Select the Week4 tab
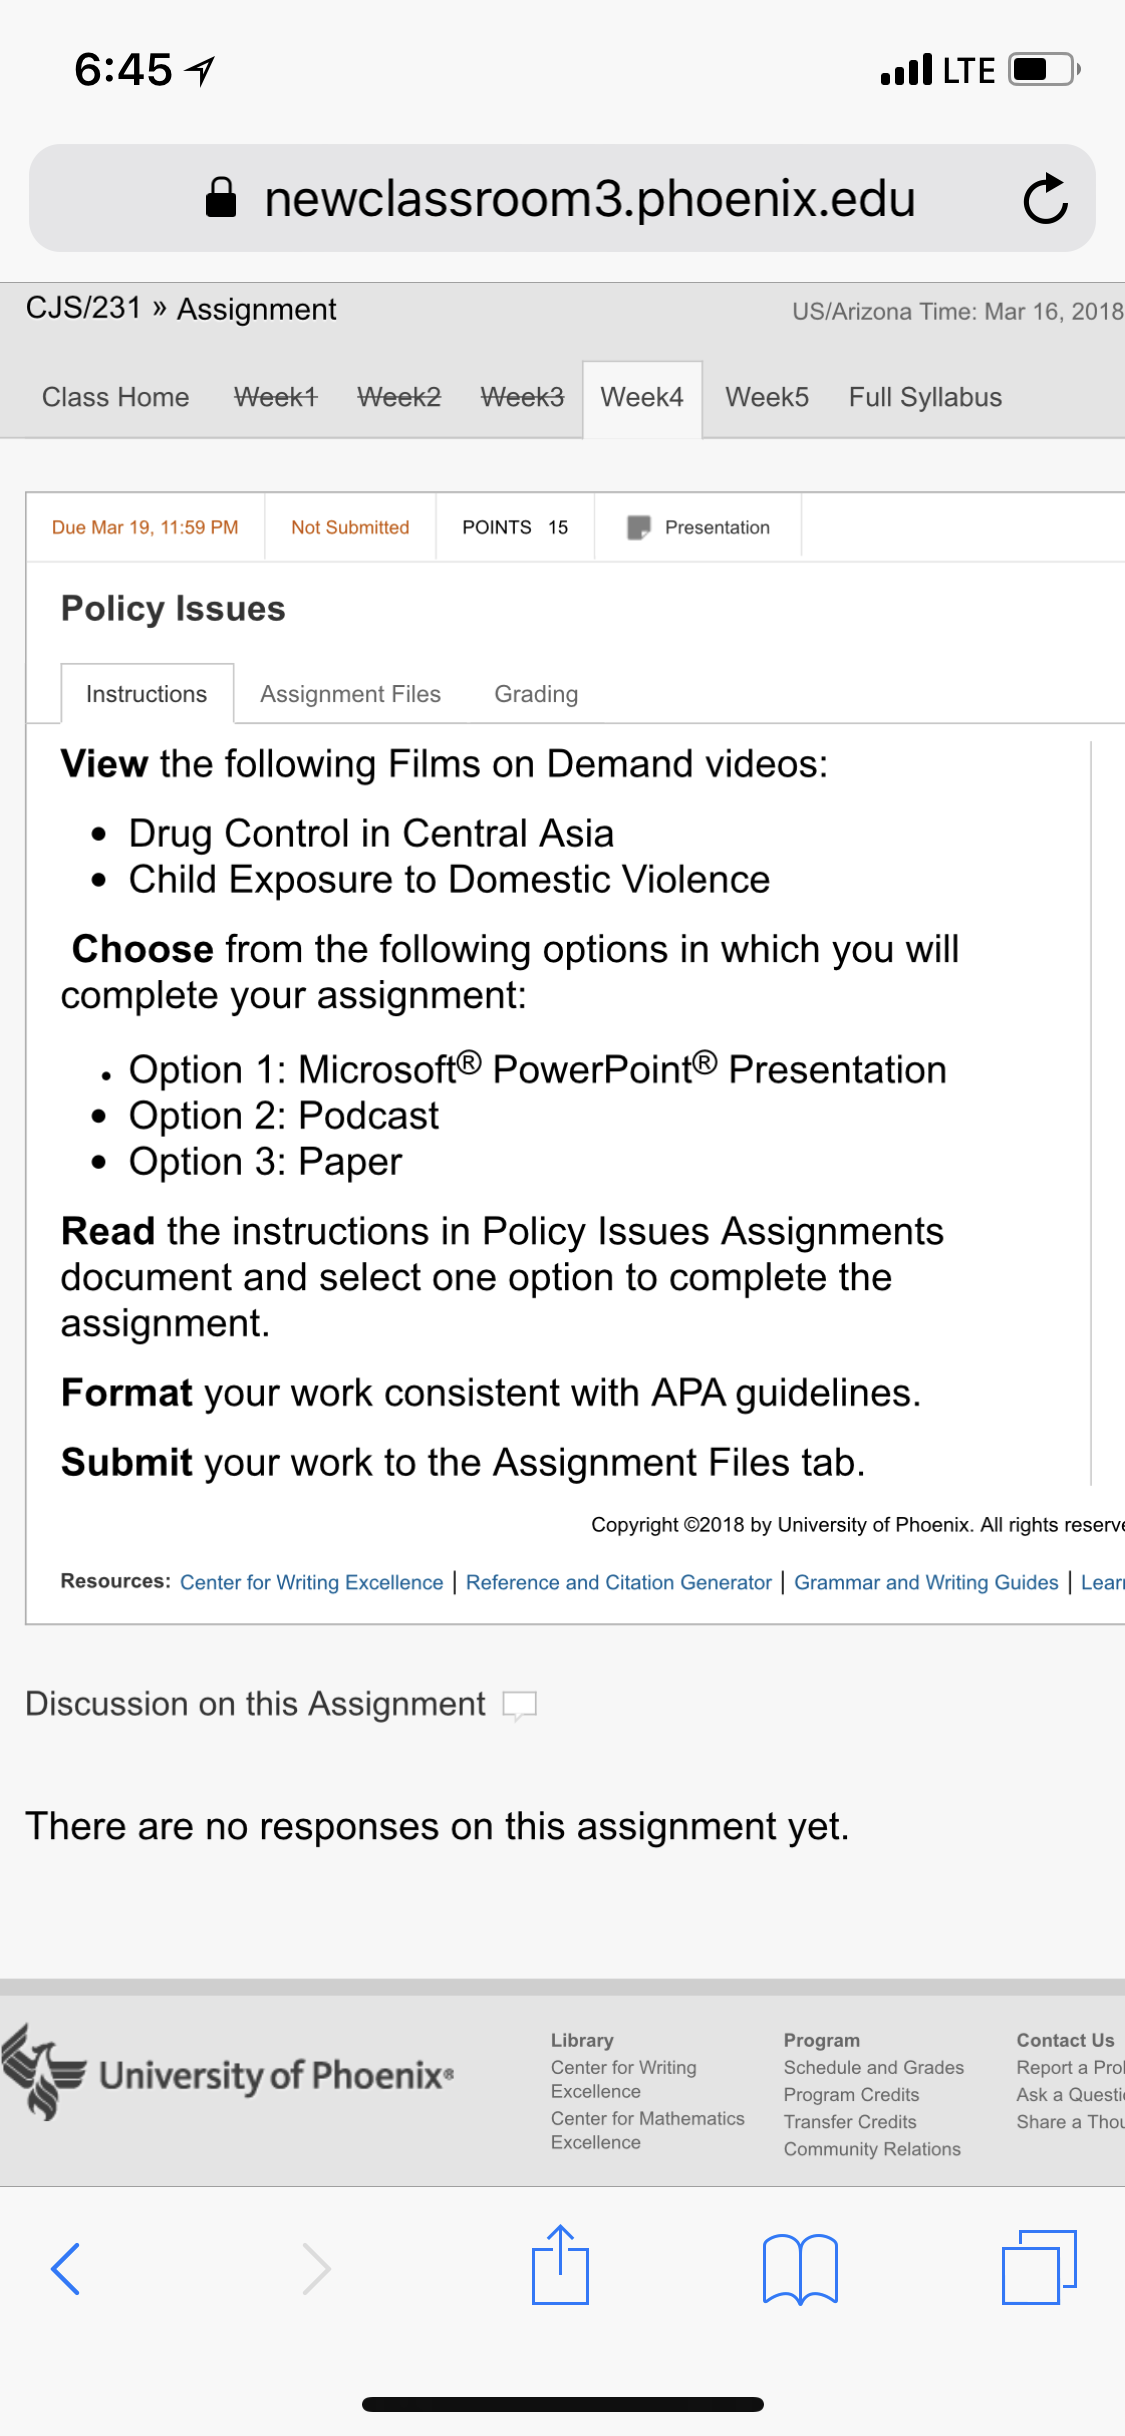Image resolution: width=1125 pixels, height=2436 pixels. pyautogui.click(x=642, y=398)
